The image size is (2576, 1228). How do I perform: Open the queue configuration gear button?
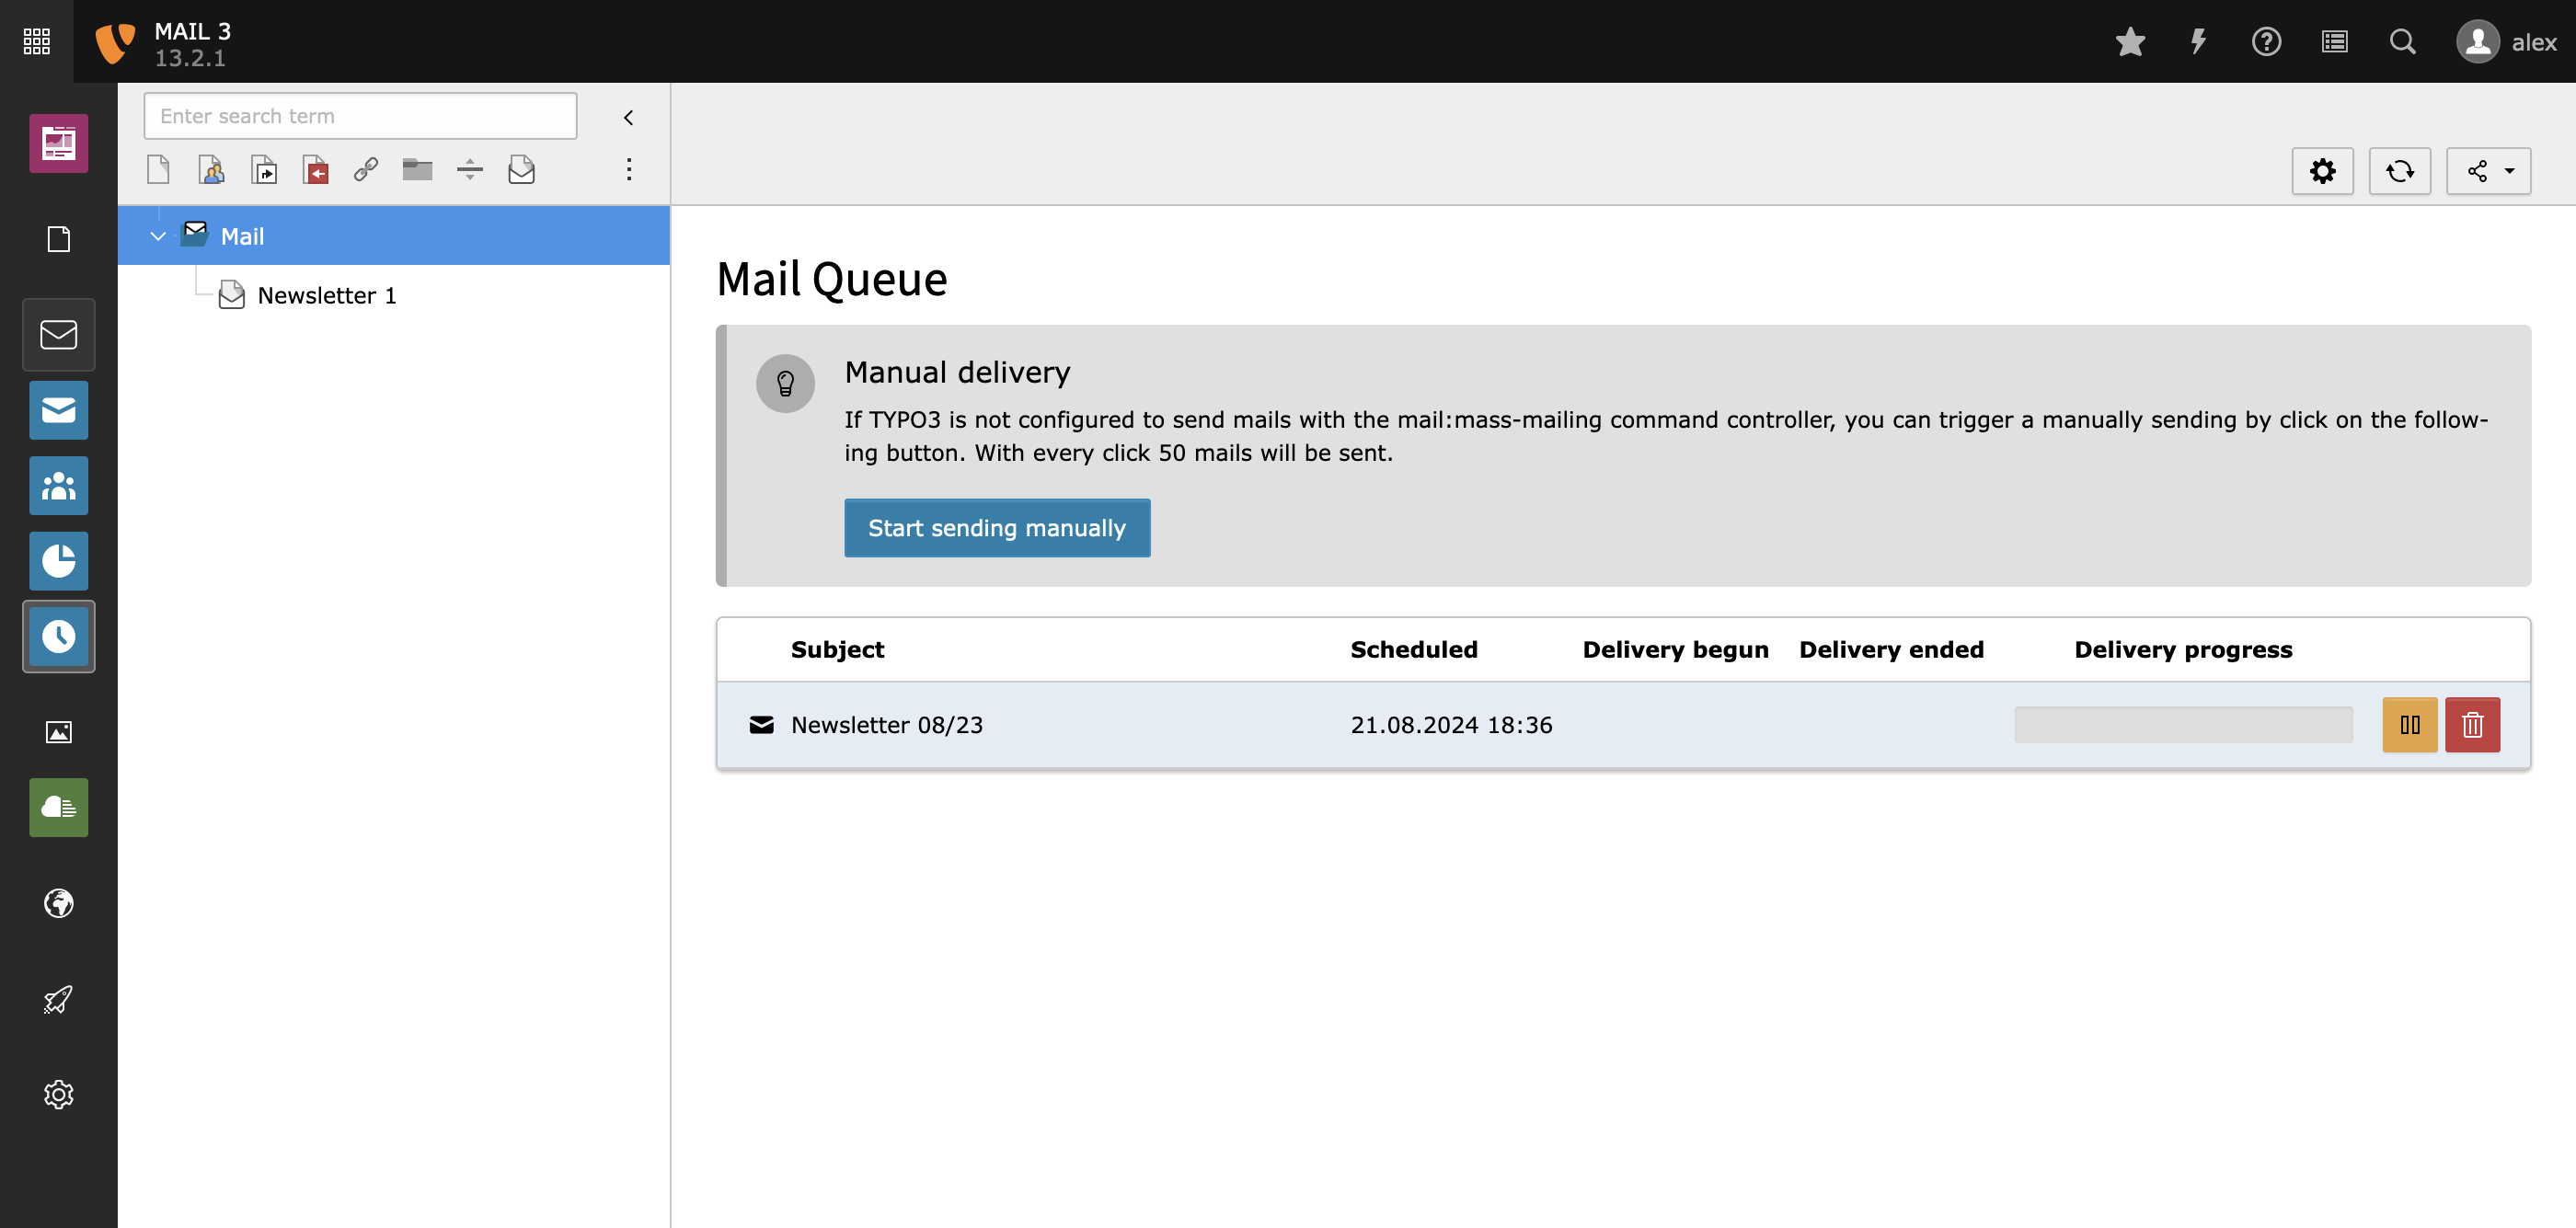(x=2322, y=171)
